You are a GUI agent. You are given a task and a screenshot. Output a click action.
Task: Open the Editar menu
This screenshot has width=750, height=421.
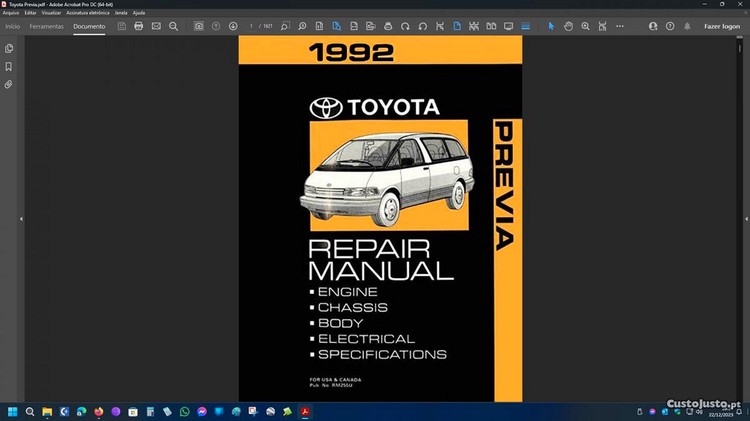31,13
